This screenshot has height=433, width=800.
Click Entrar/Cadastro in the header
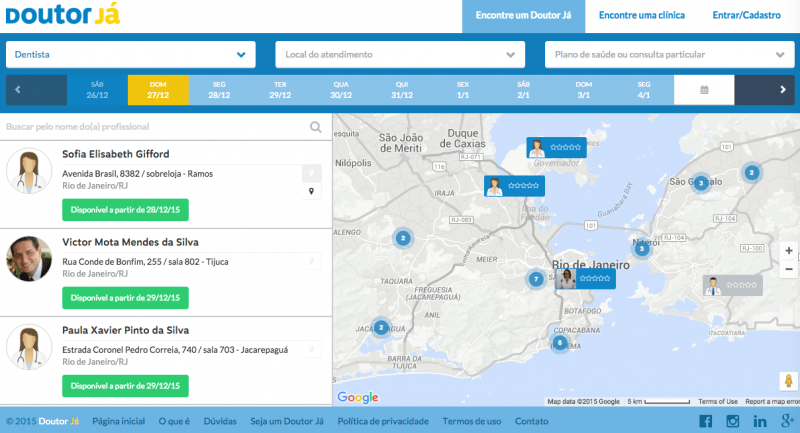tap(746, 16)
